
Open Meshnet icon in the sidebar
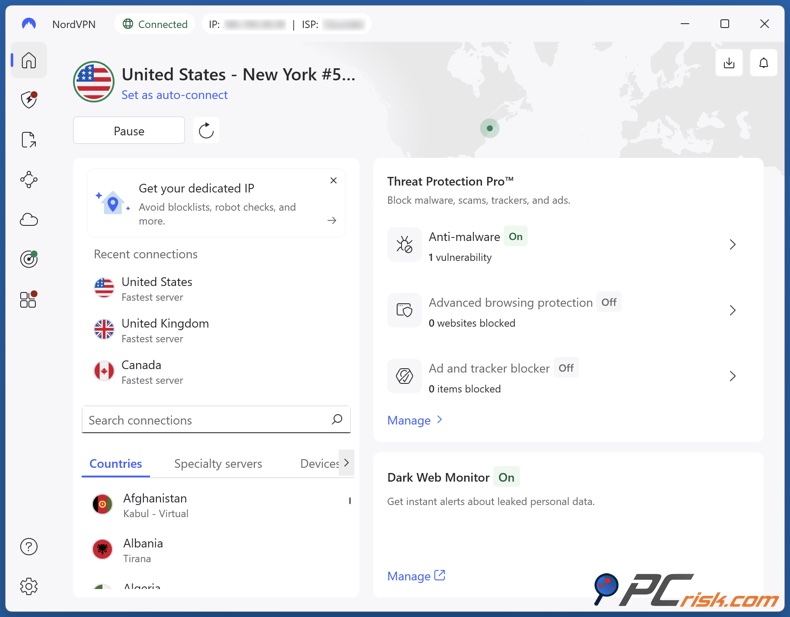coord(29,180)
